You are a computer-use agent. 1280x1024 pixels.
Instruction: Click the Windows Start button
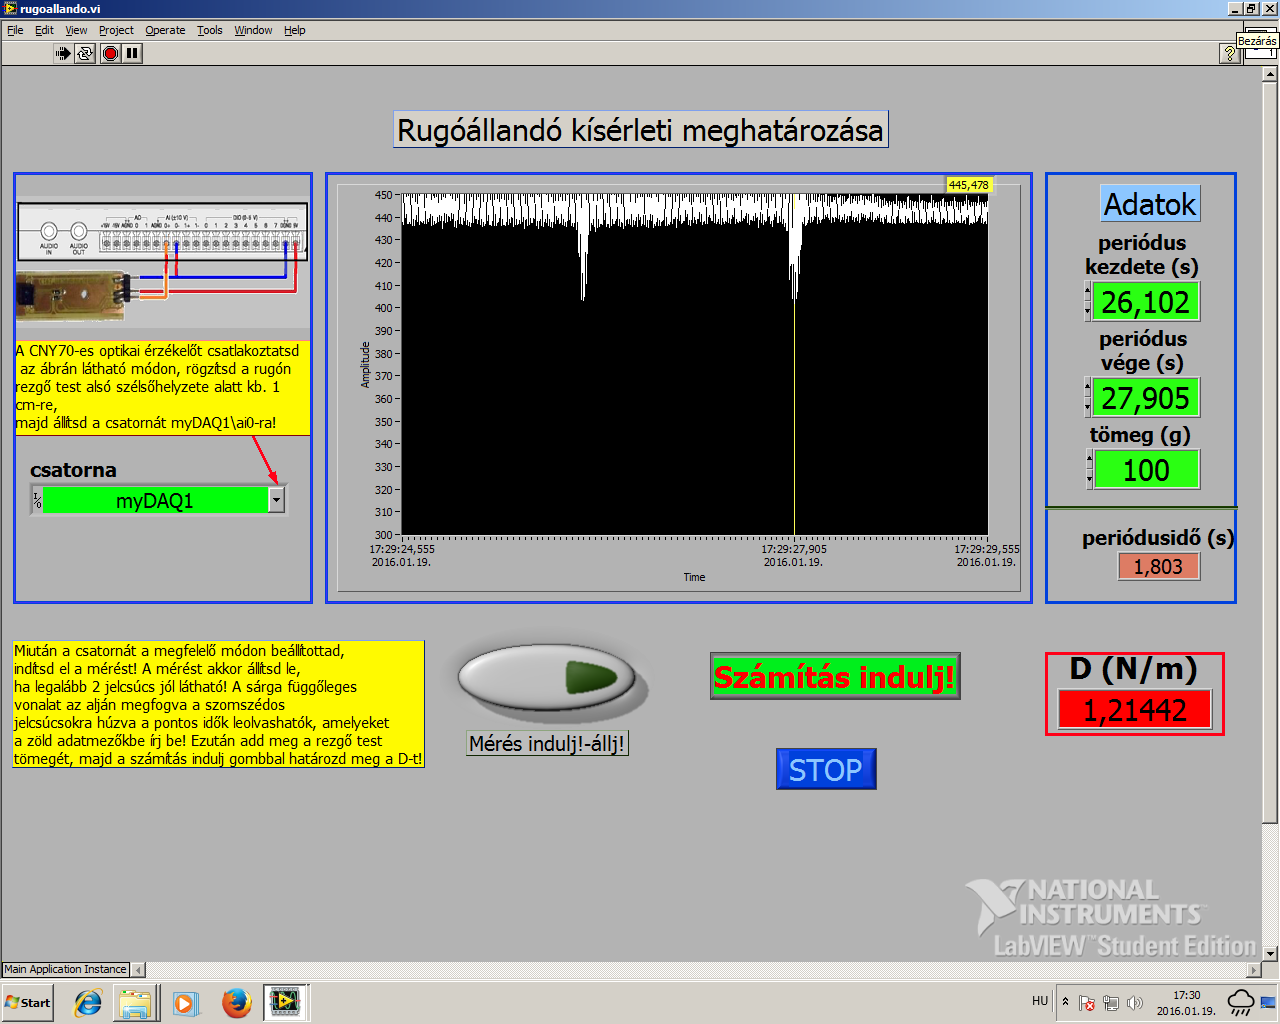click(28, 1002)
